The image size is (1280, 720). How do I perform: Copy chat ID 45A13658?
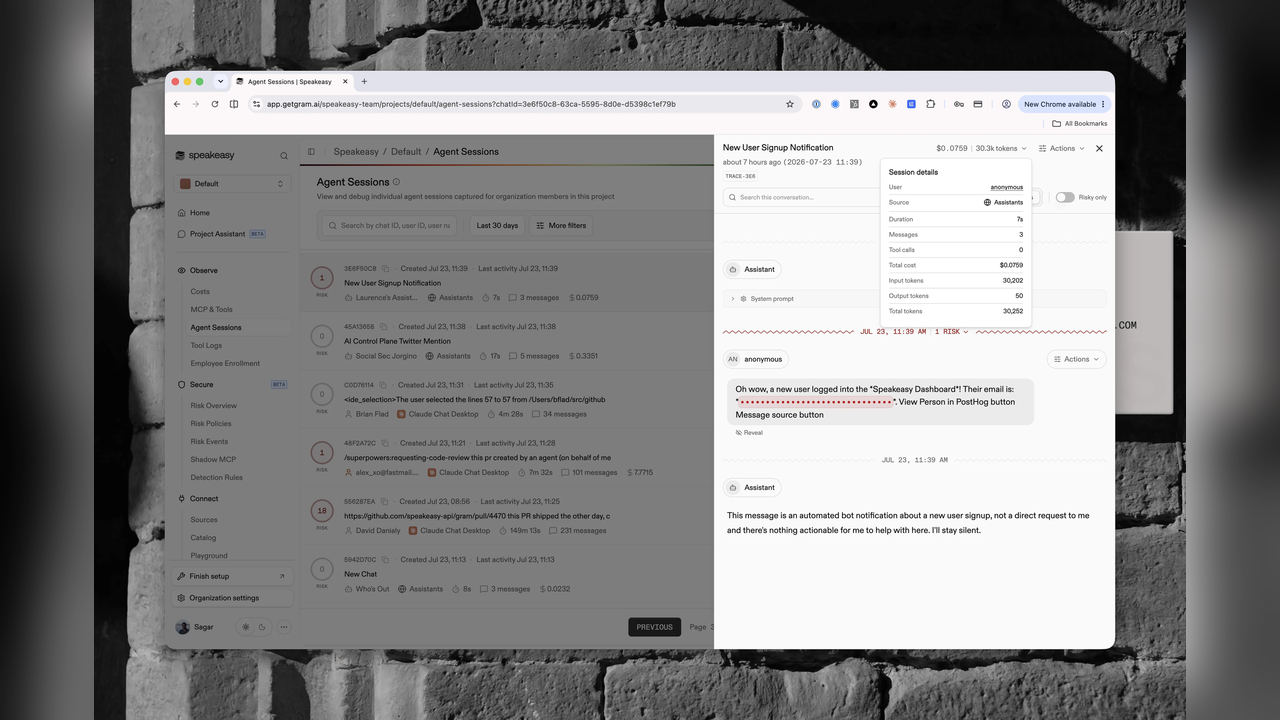[384, 327]
